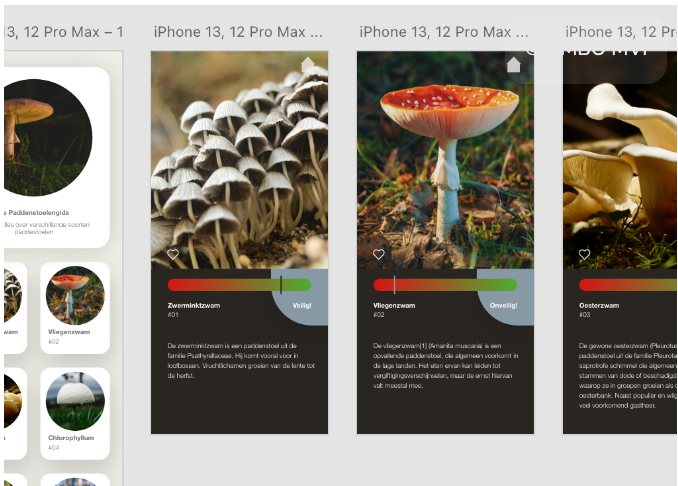Click the home icon on Vliegenzwam screen
Screen dimensions: 678x486
[513, 64]
